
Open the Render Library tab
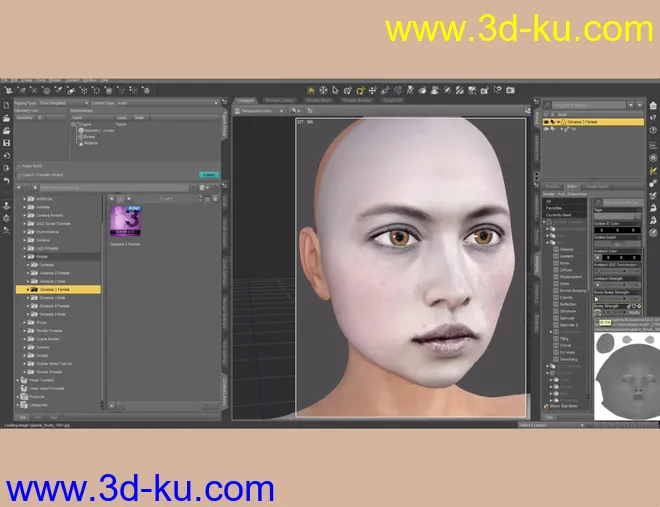[x=279, y=101]
